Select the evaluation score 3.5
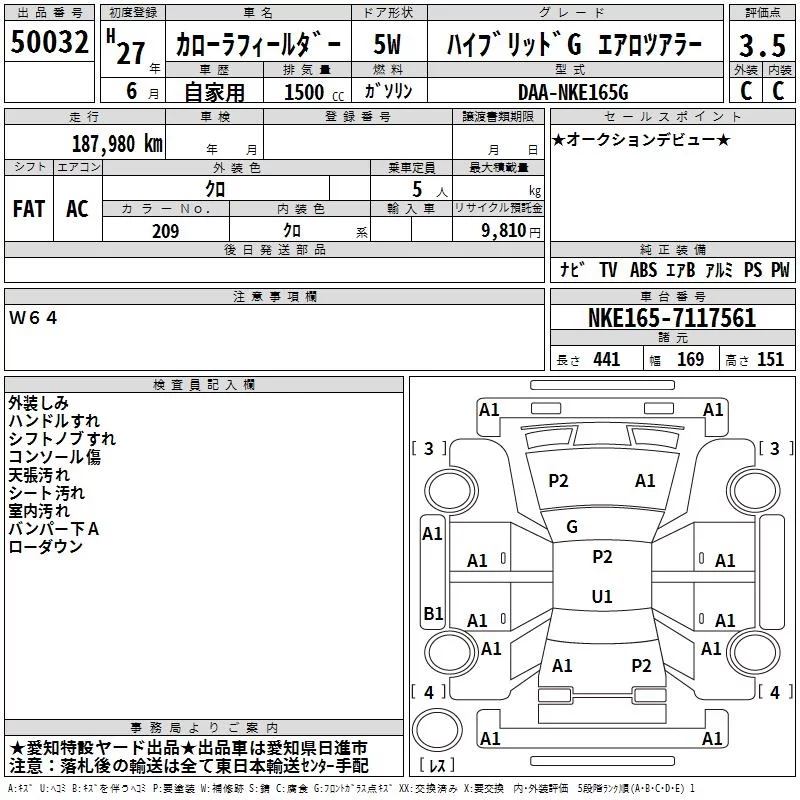Screen dimensions: 800x800 [762, 45]
